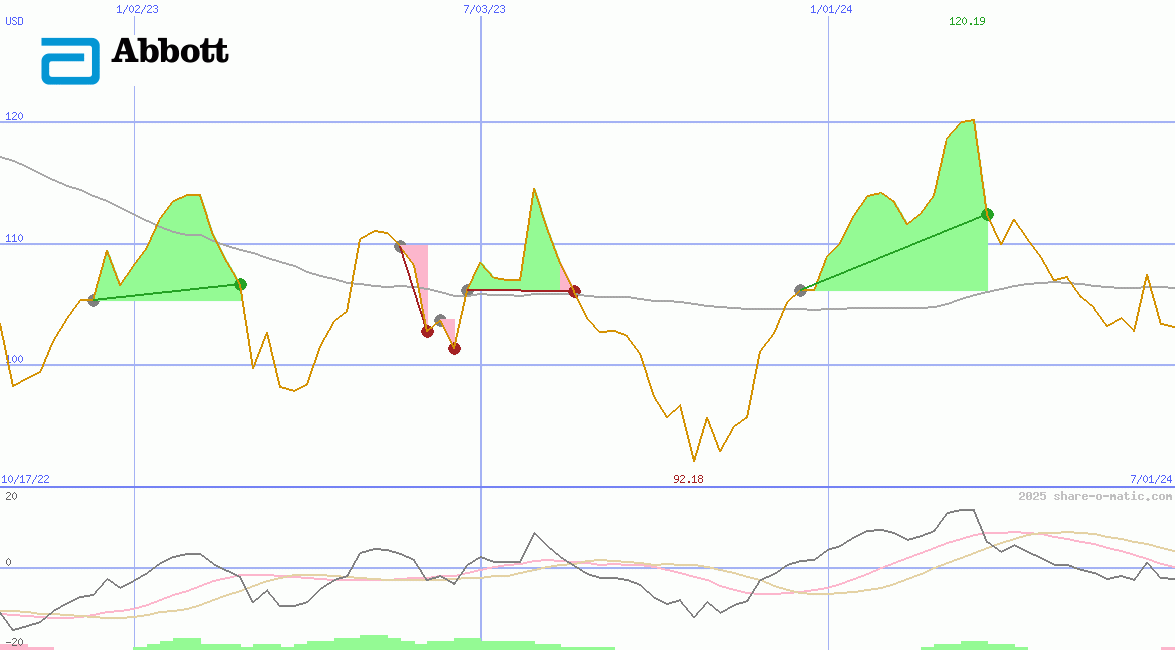This screenshot has height=650, width=1175.
Task: Click the first green exit marker near 1/02/23
Action: (x=240, y=285)
